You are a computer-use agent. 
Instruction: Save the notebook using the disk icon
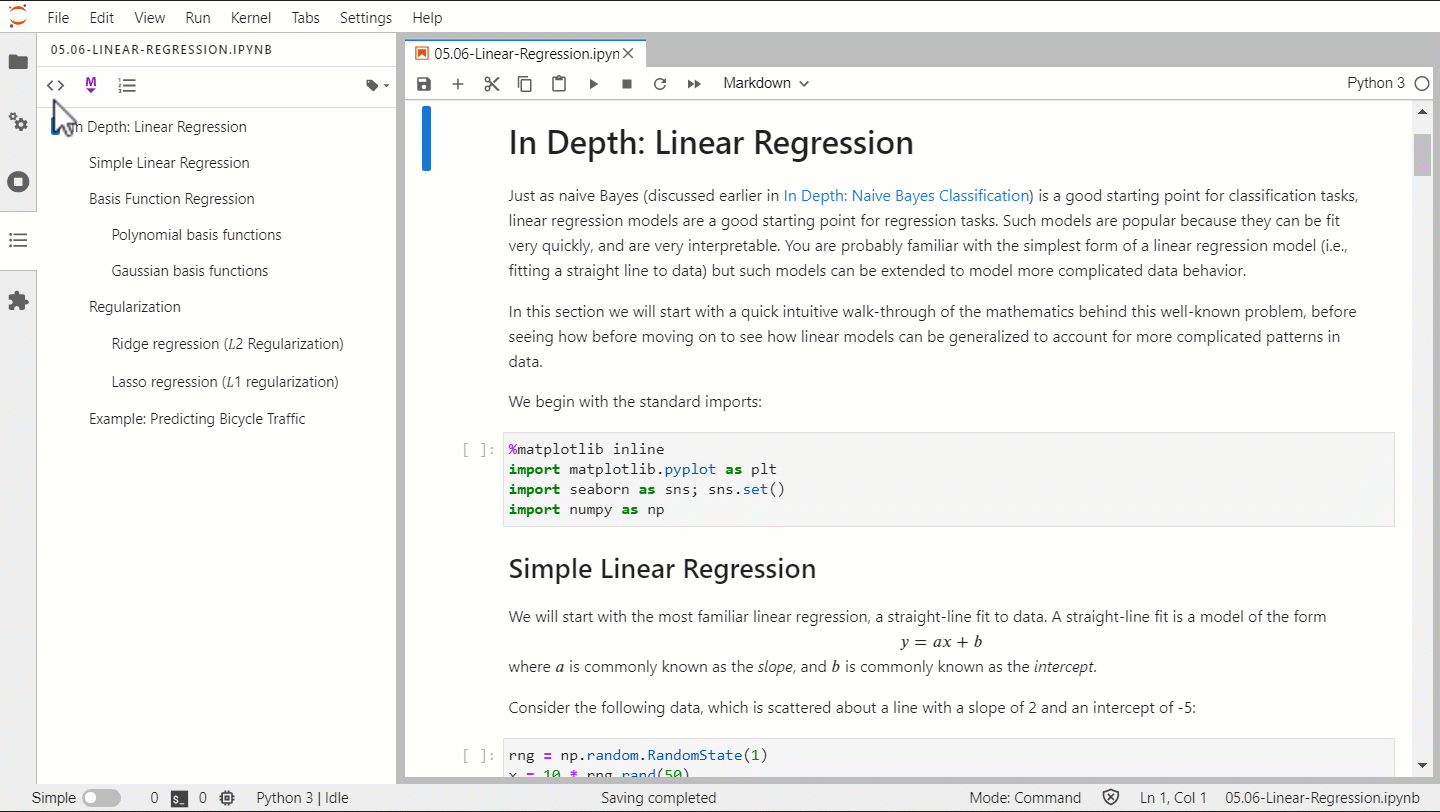tap(423, 84)
